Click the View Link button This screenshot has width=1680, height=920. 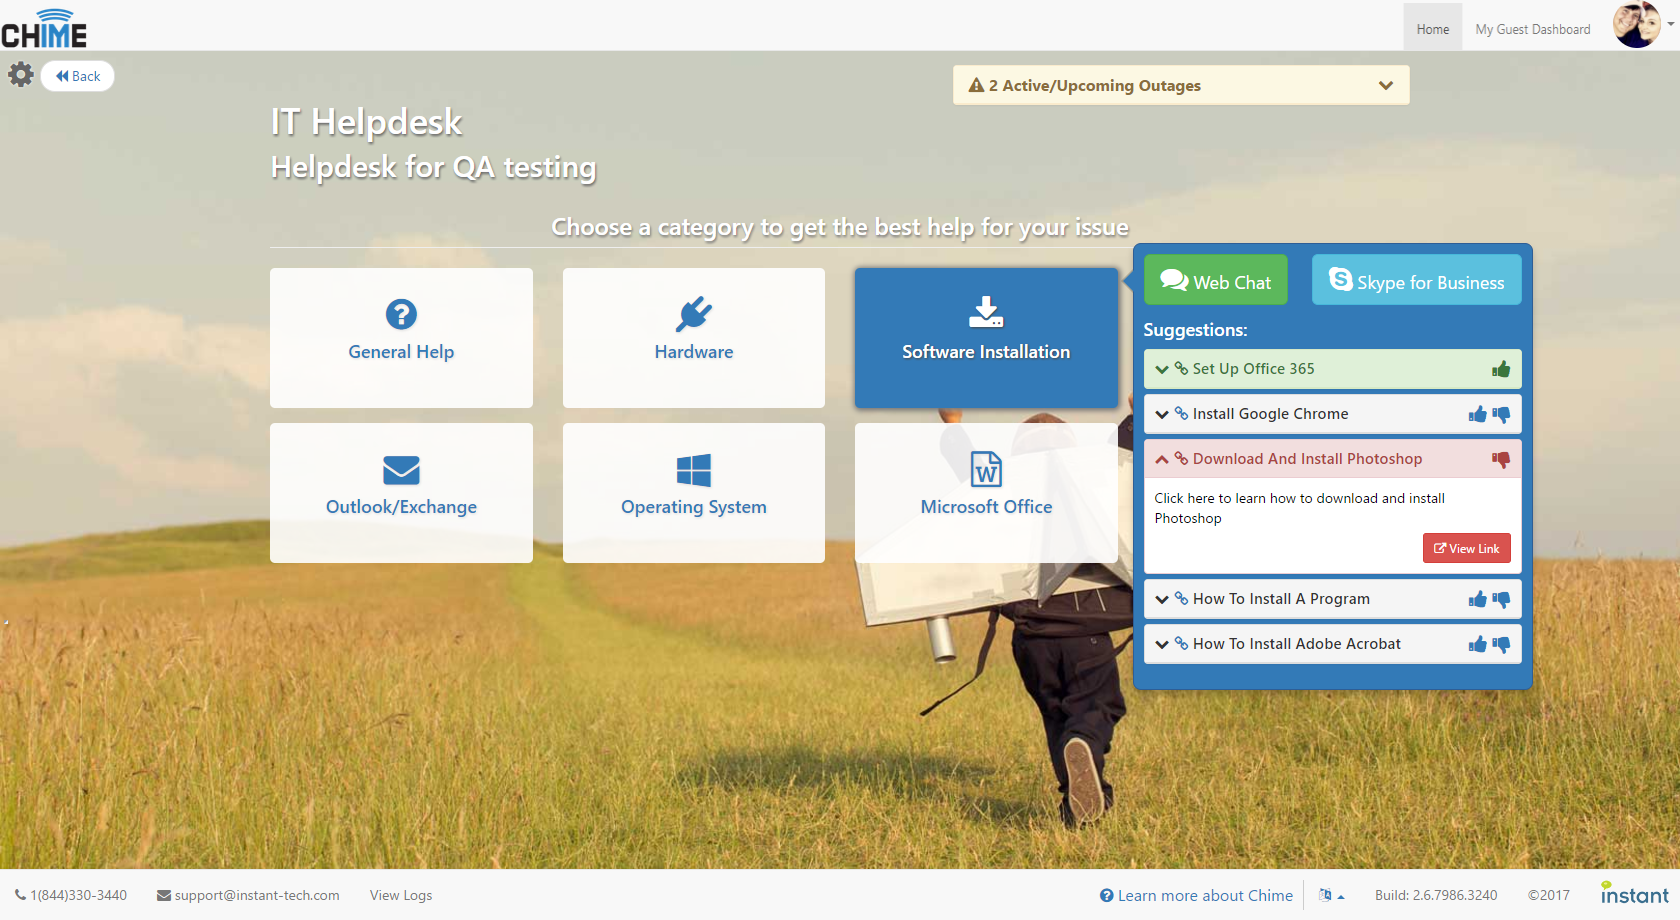pos(1467,548)
